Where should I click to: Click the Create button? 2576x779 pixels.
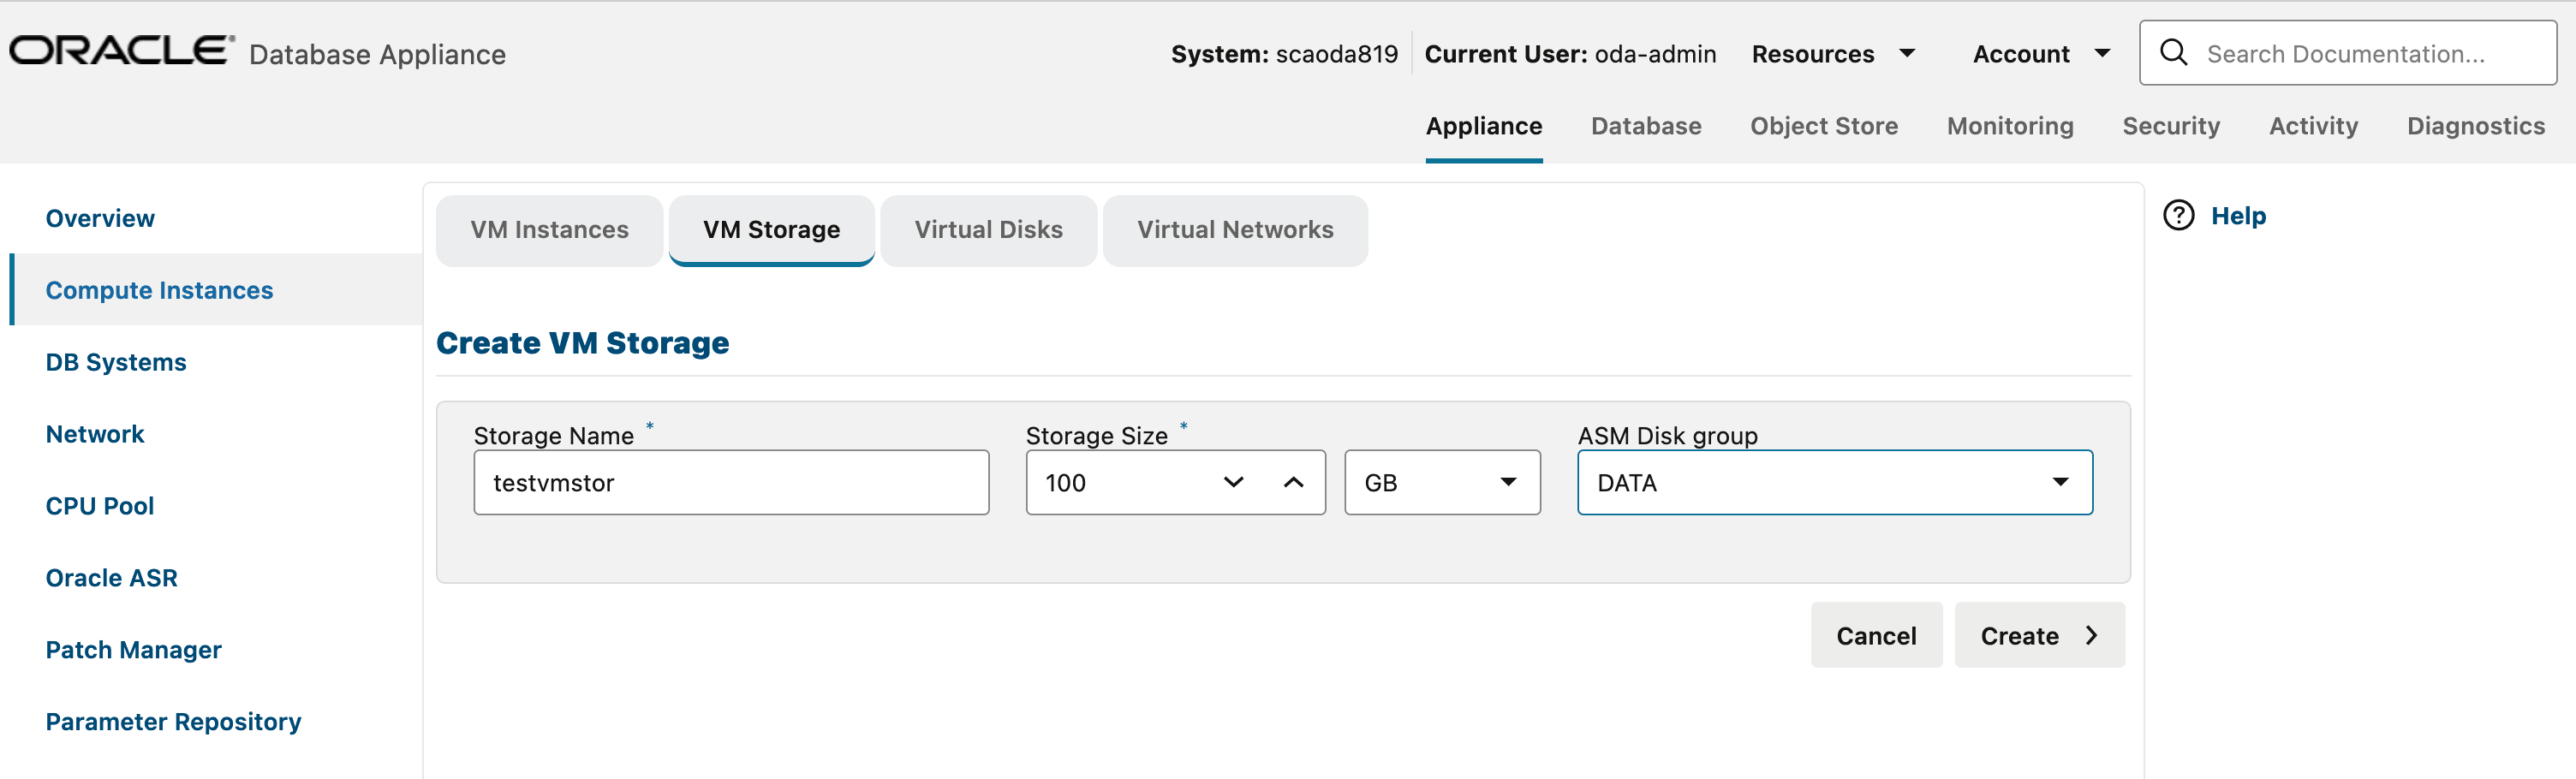[2019, 635]
